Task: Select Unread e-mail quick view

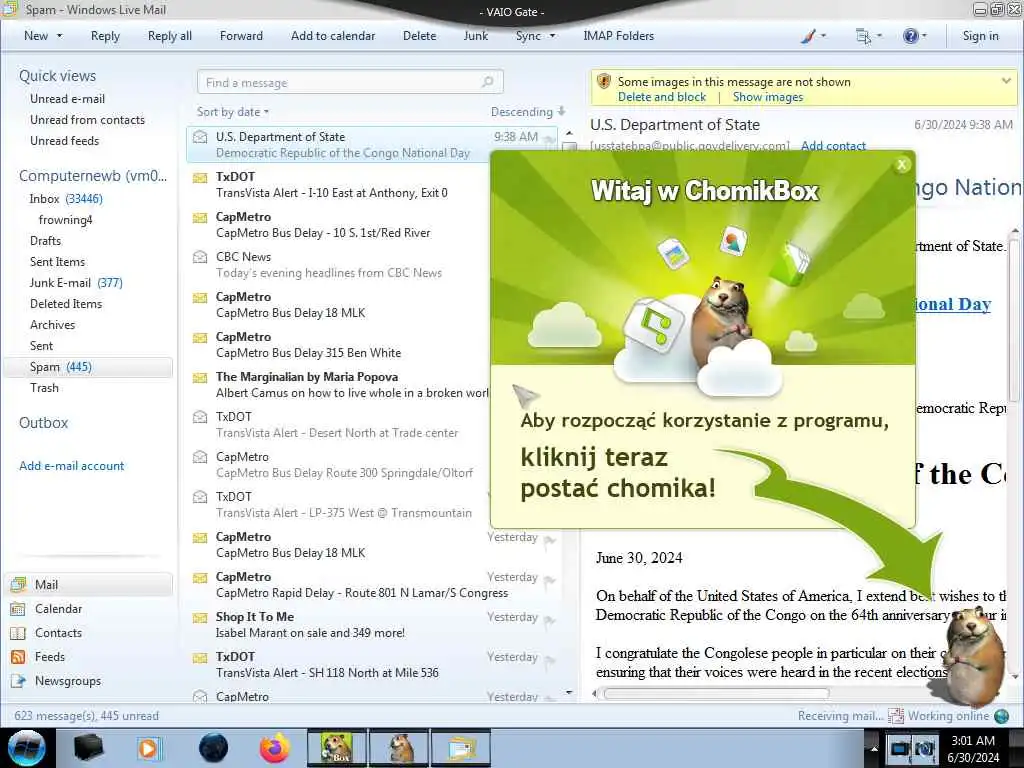Action: click(67, 99)
